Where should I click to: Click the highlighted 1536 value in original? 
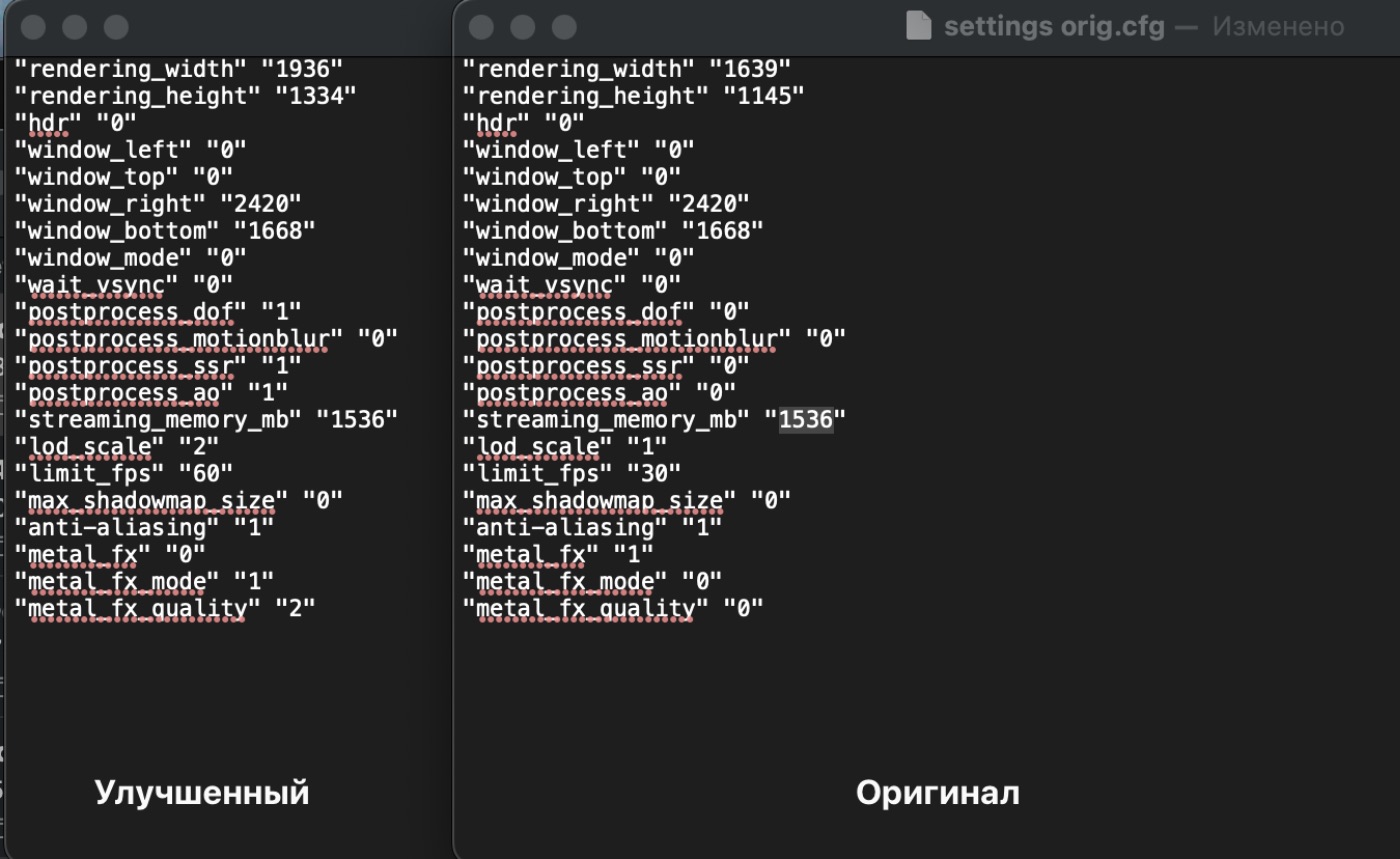click(x=805, y=420)
